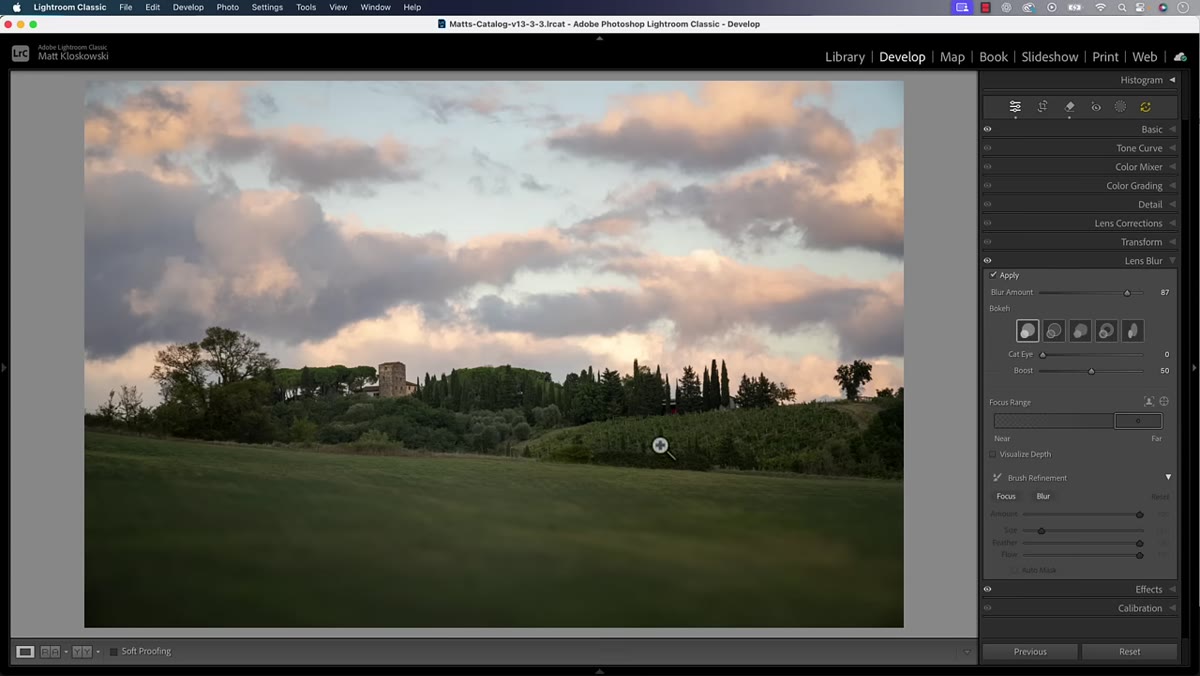Image resolution: width=1200 pixels, height=676 pixels.
Task: Select the Edit sliders tool icon
Action: click(x=1015, y=107)
